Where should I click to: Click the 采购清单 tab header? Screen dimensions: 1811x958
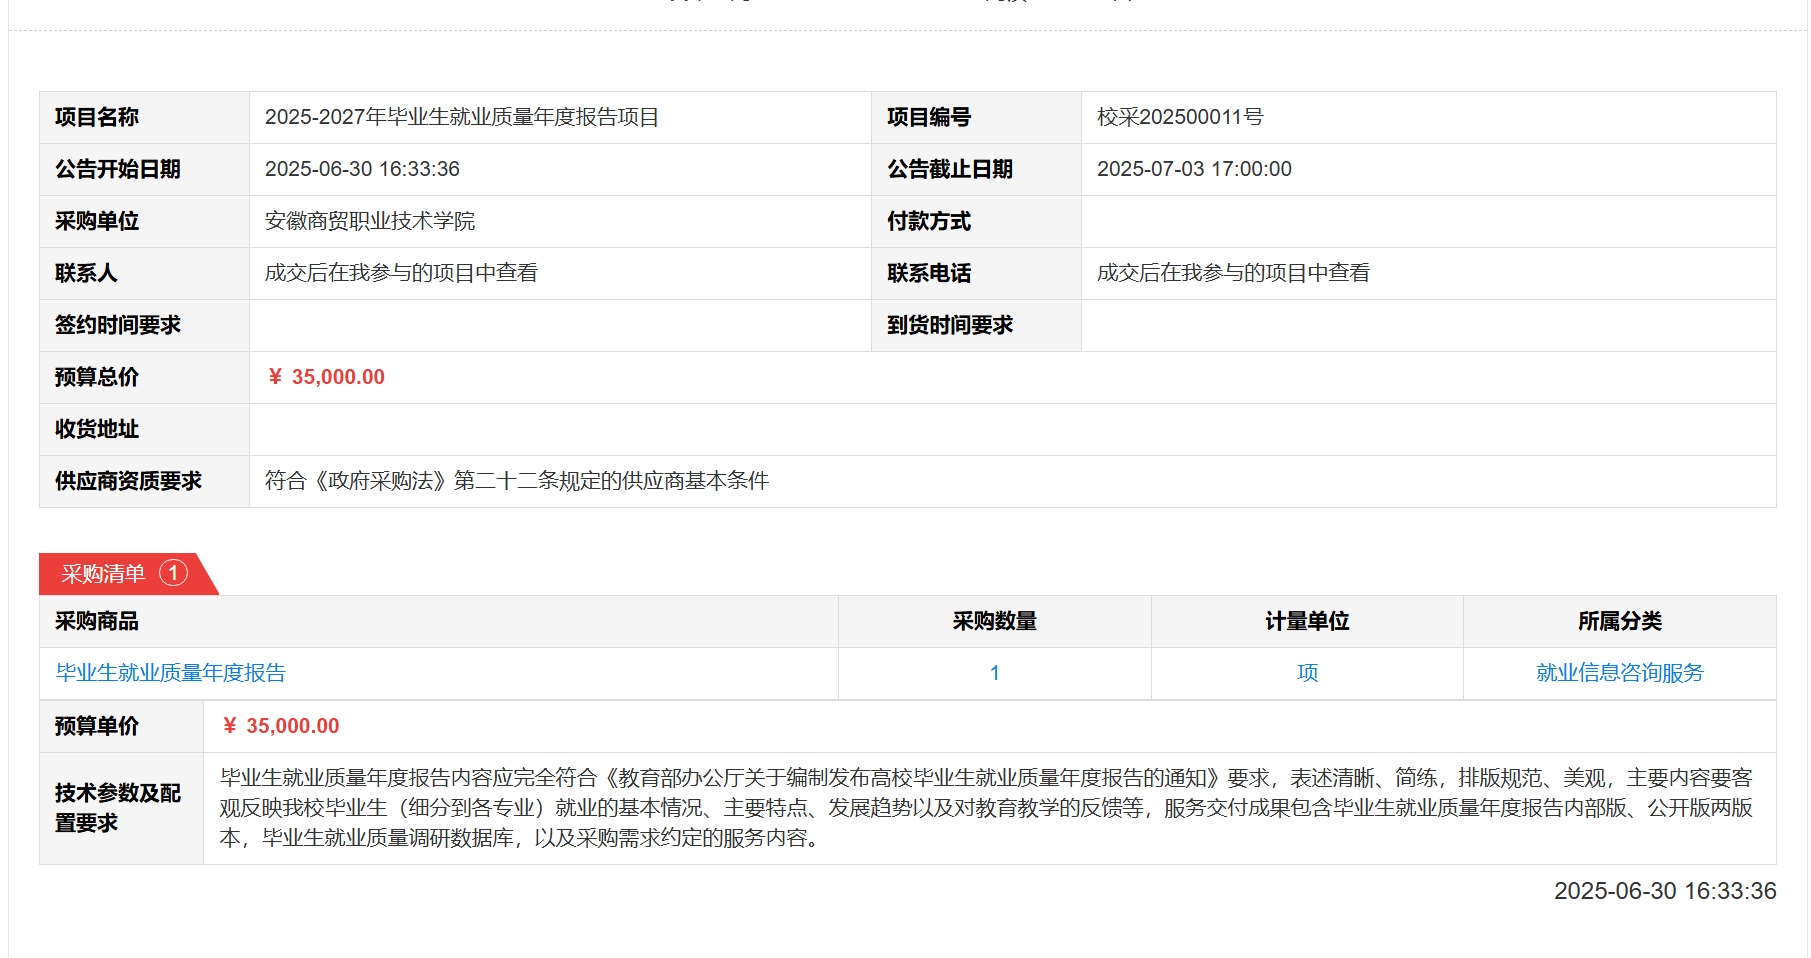[103, 574]
